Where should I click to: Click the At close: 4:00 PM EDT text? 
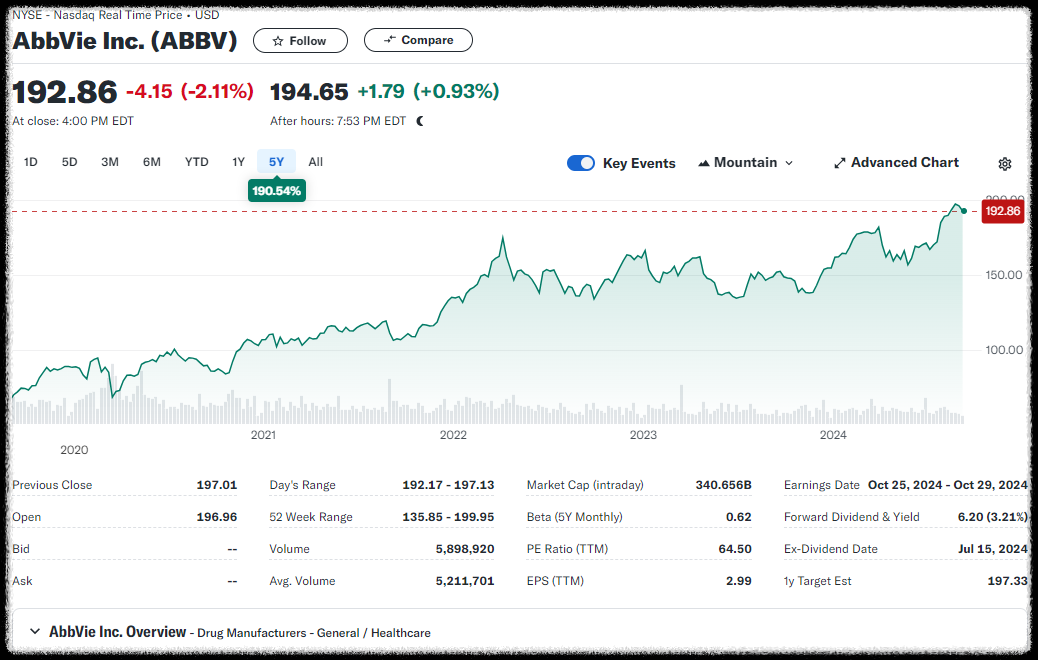pyautogui.click(x=73, y=121)
